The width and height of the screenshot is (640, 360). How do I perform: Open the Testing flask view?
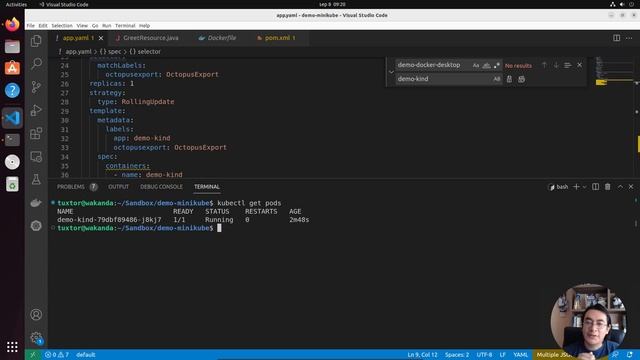click(36, 180)
